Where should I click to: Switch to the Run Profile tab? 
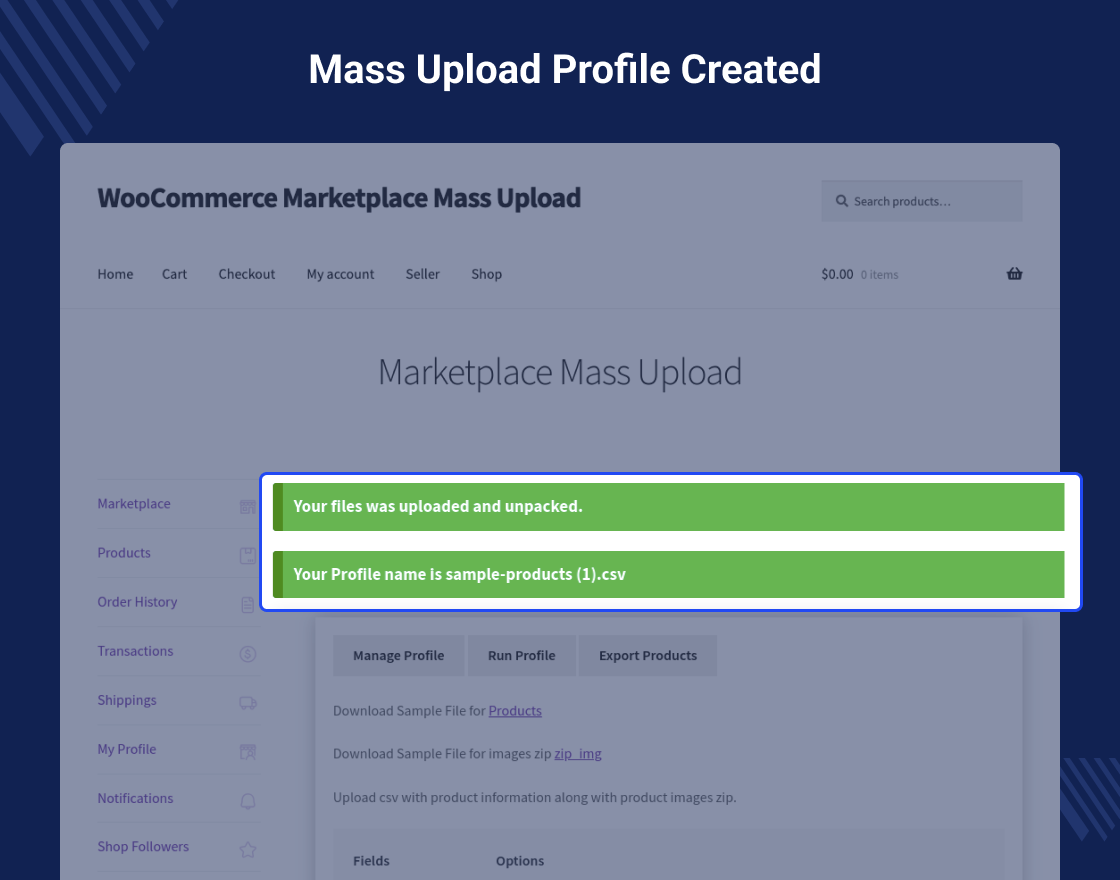pos(521,656)
